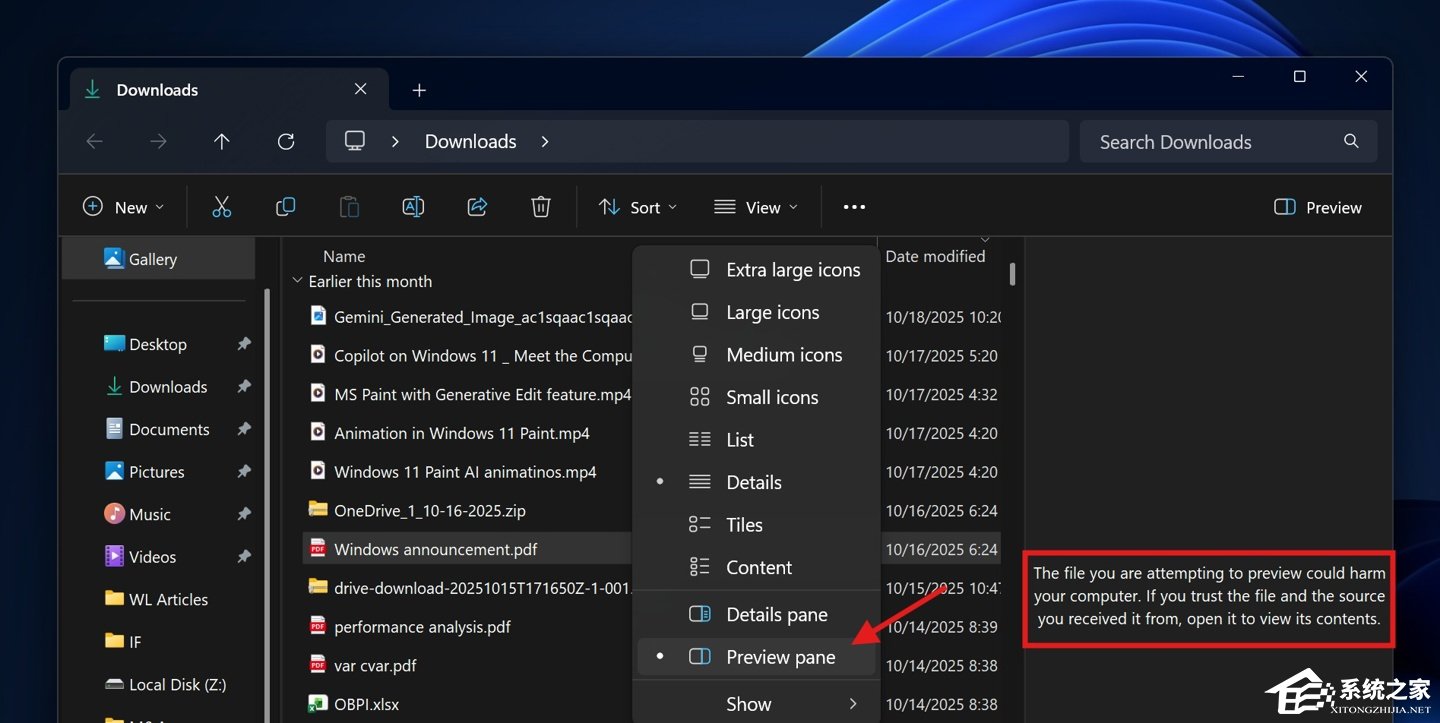Image resolution: width=1440 pixels, height=723 pixels.
Task: Open the New item button
Action: [x=124, y=206]
